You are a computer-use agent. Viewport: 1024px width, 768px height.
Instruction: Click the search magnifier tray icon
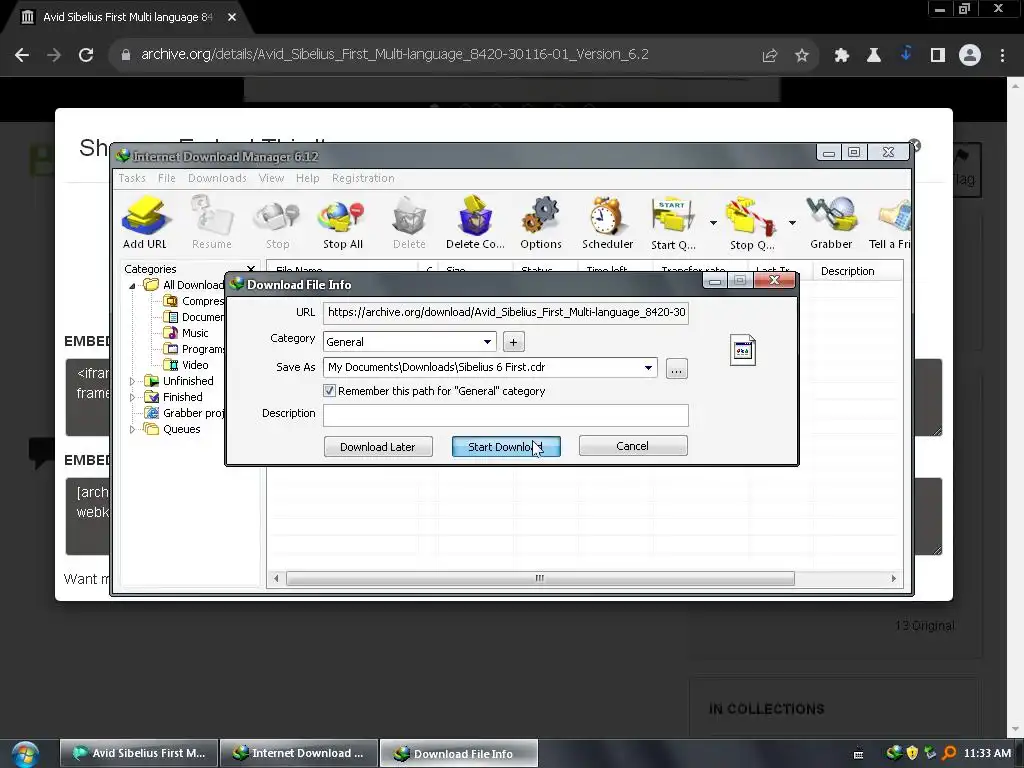click(949, 753)
